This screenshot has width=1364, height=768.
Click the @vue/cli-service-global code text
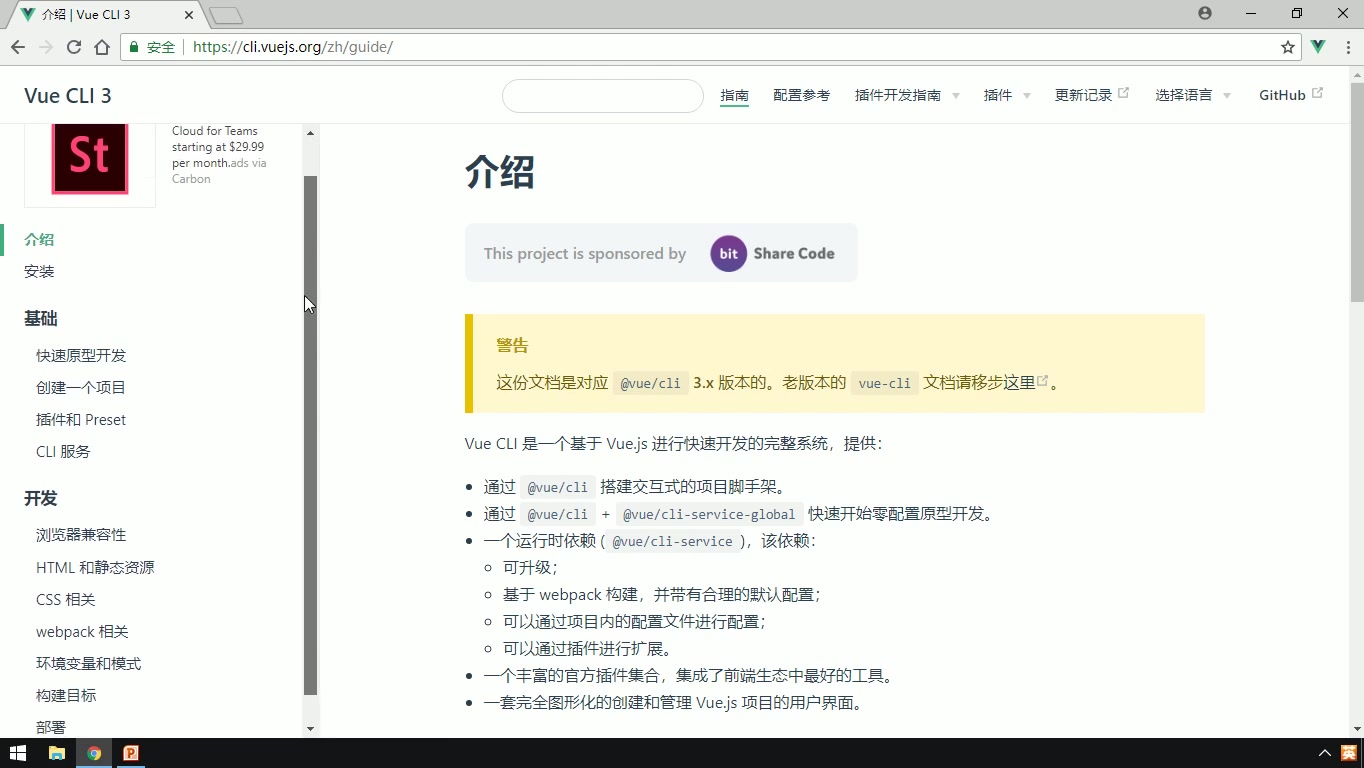point(709,514)
